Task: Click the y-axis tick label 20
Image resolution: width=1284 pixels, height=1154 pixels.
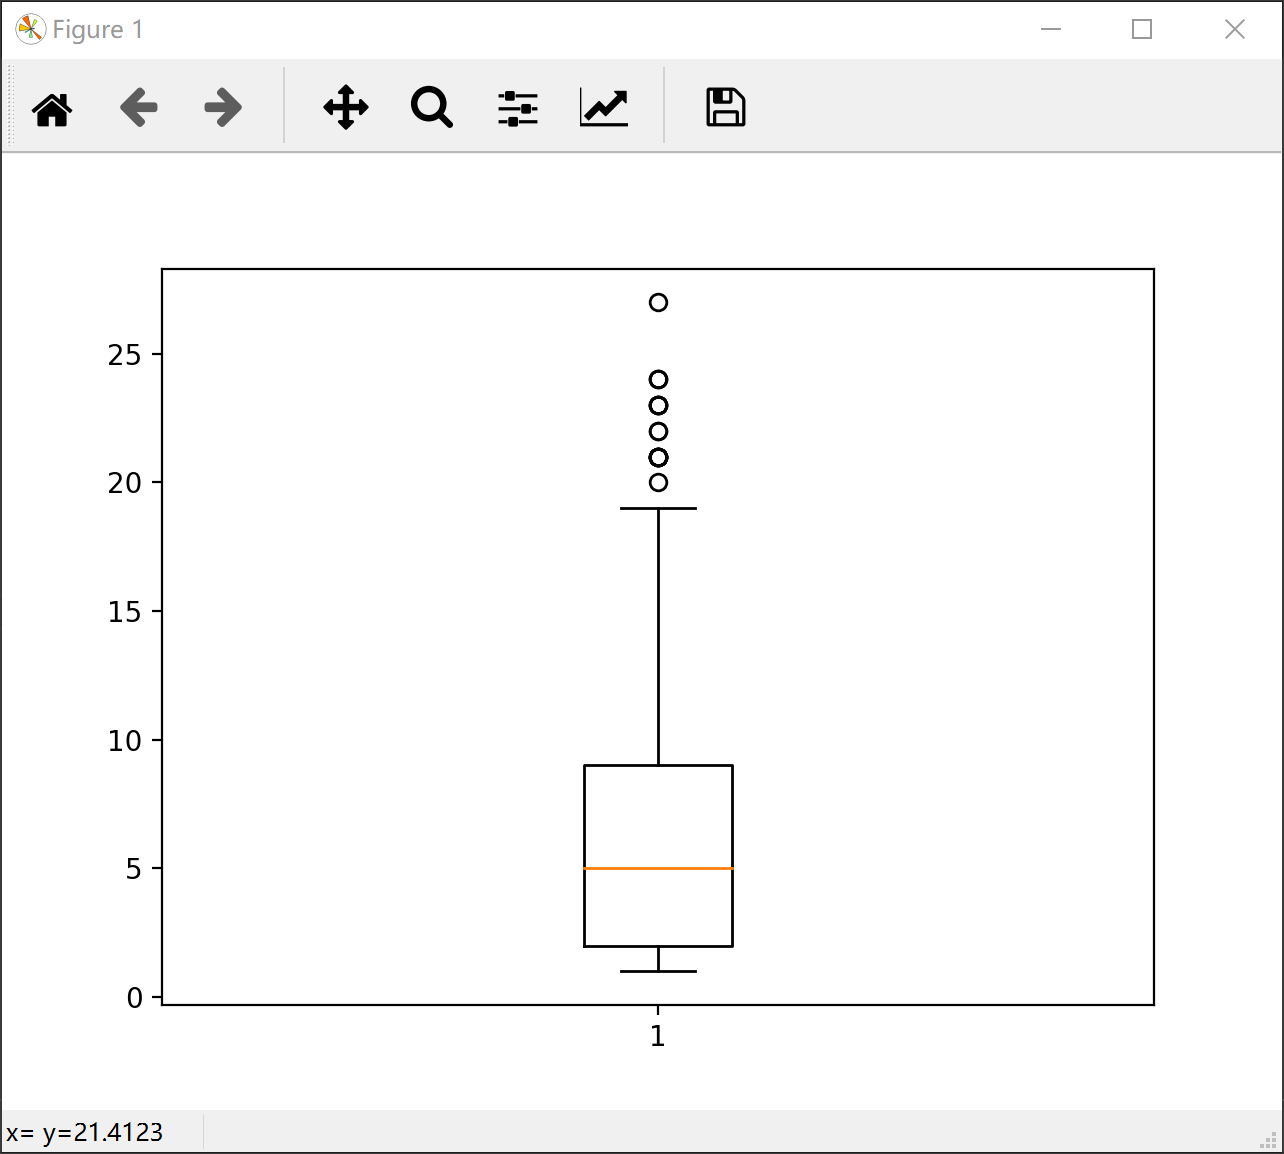Action: pos(125,483)
